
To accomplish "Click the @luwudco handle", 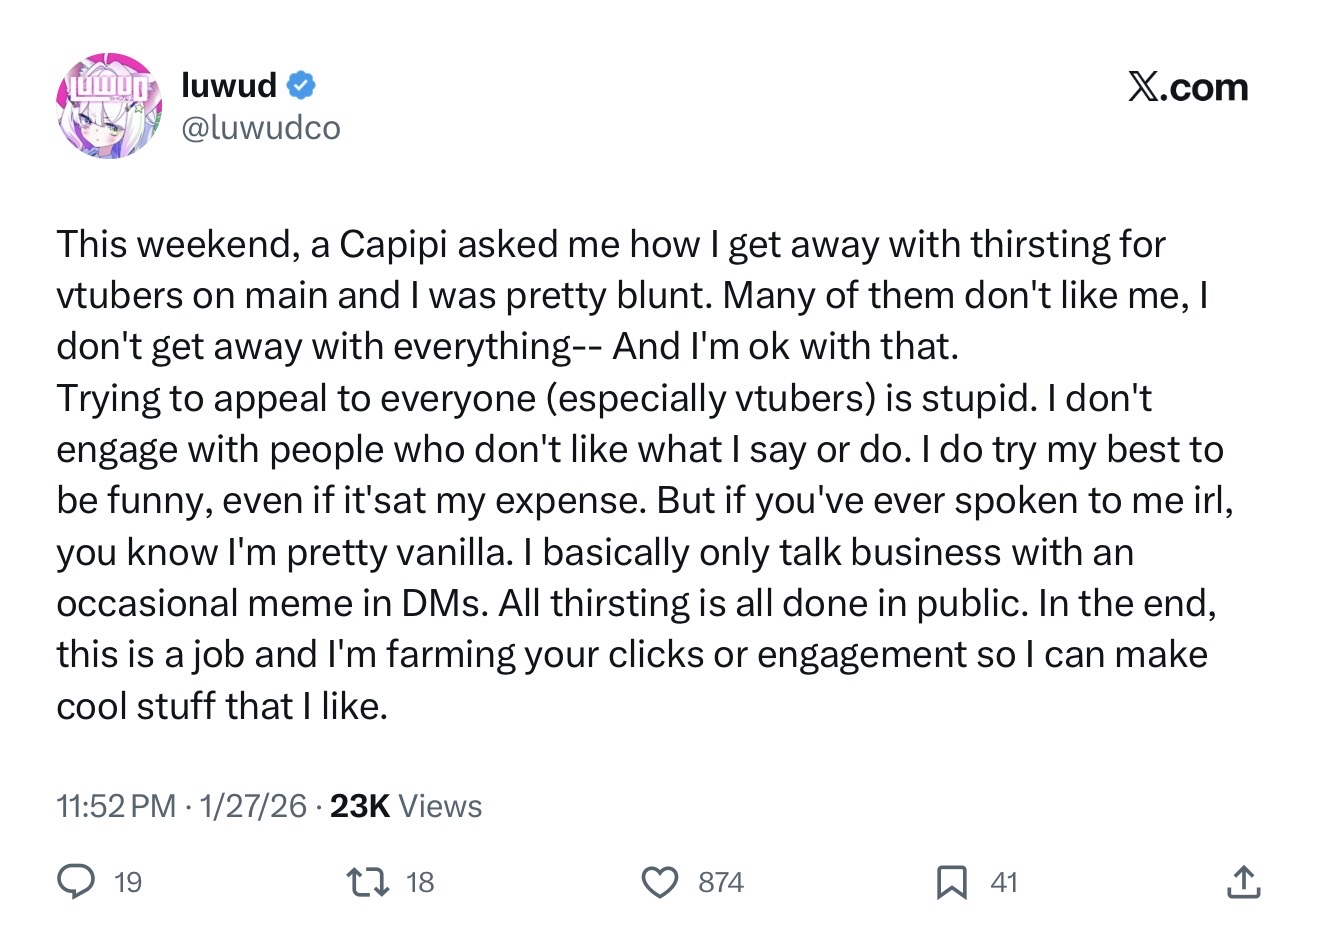I will pyautogui.click(x=260, y=128).
